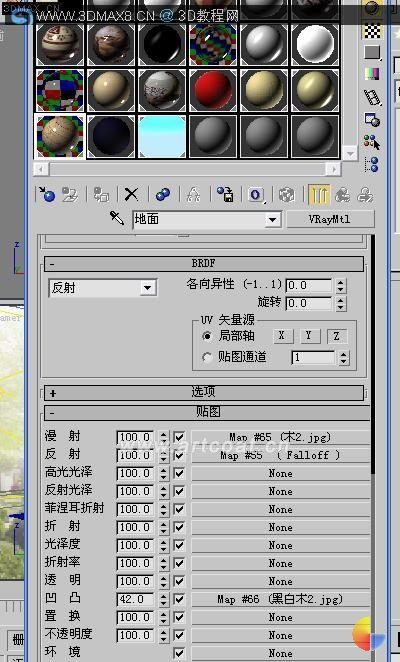Open material name 地面 dropdown
The image size is (400, 662).
272,220
